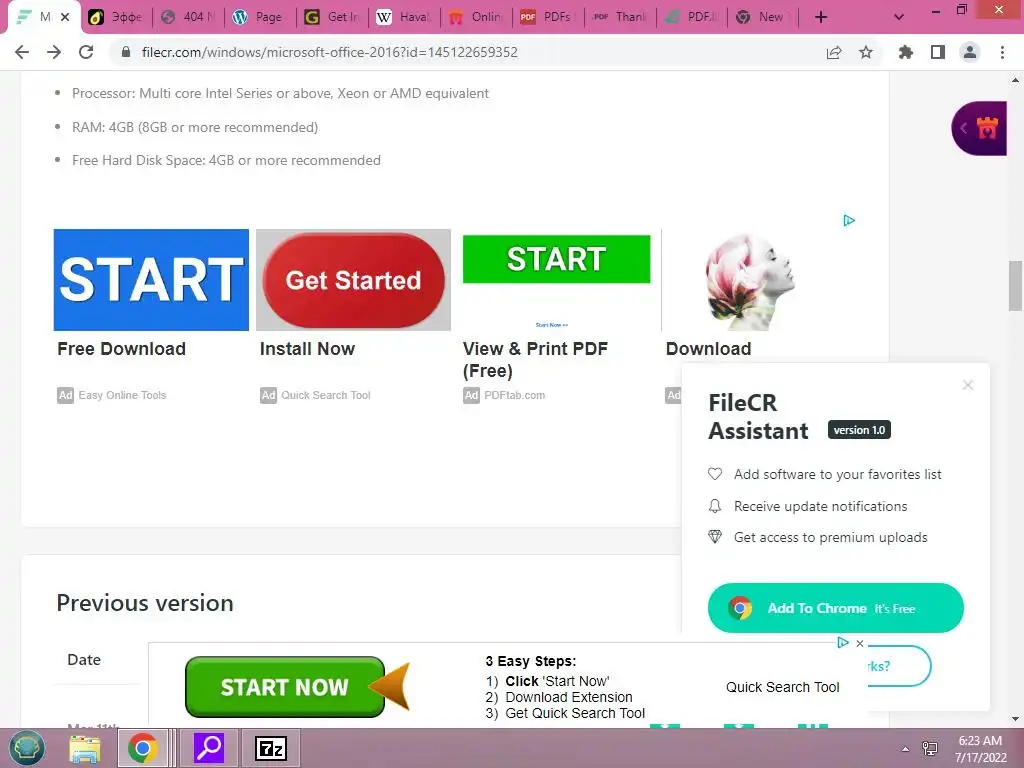Click the heart favorites icon
The height and width of the screenshot is (768, 1024).
pyautogui.click(x=715, y=474)
